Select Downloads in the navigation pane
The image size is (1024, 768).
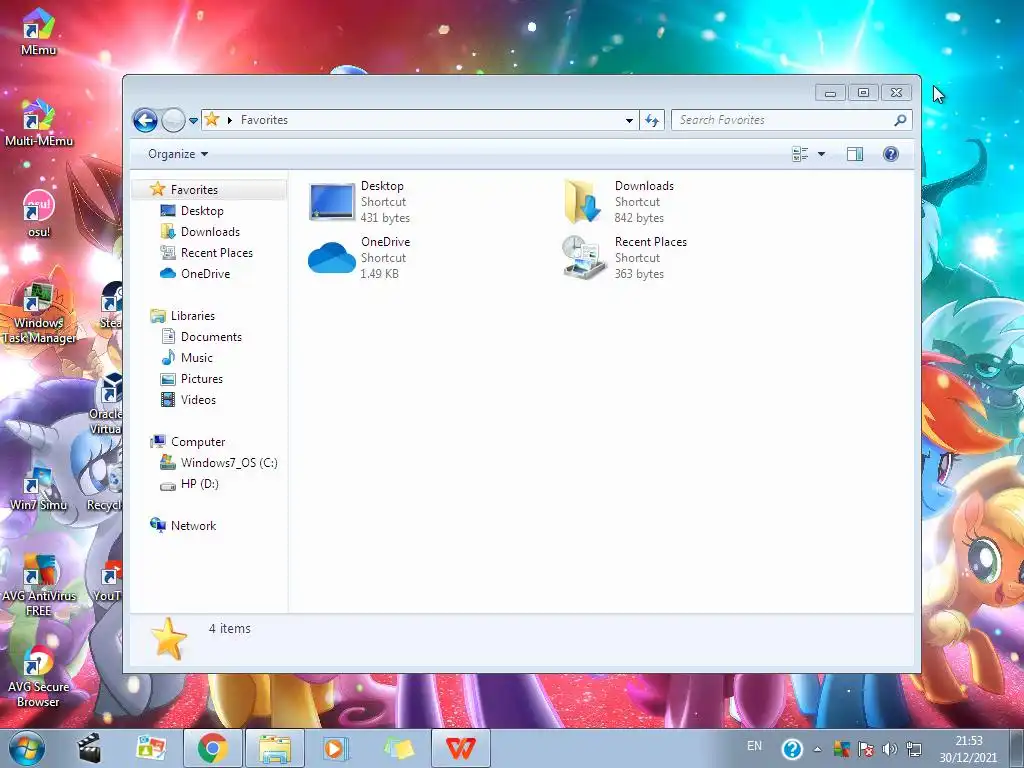click(210, 232)
